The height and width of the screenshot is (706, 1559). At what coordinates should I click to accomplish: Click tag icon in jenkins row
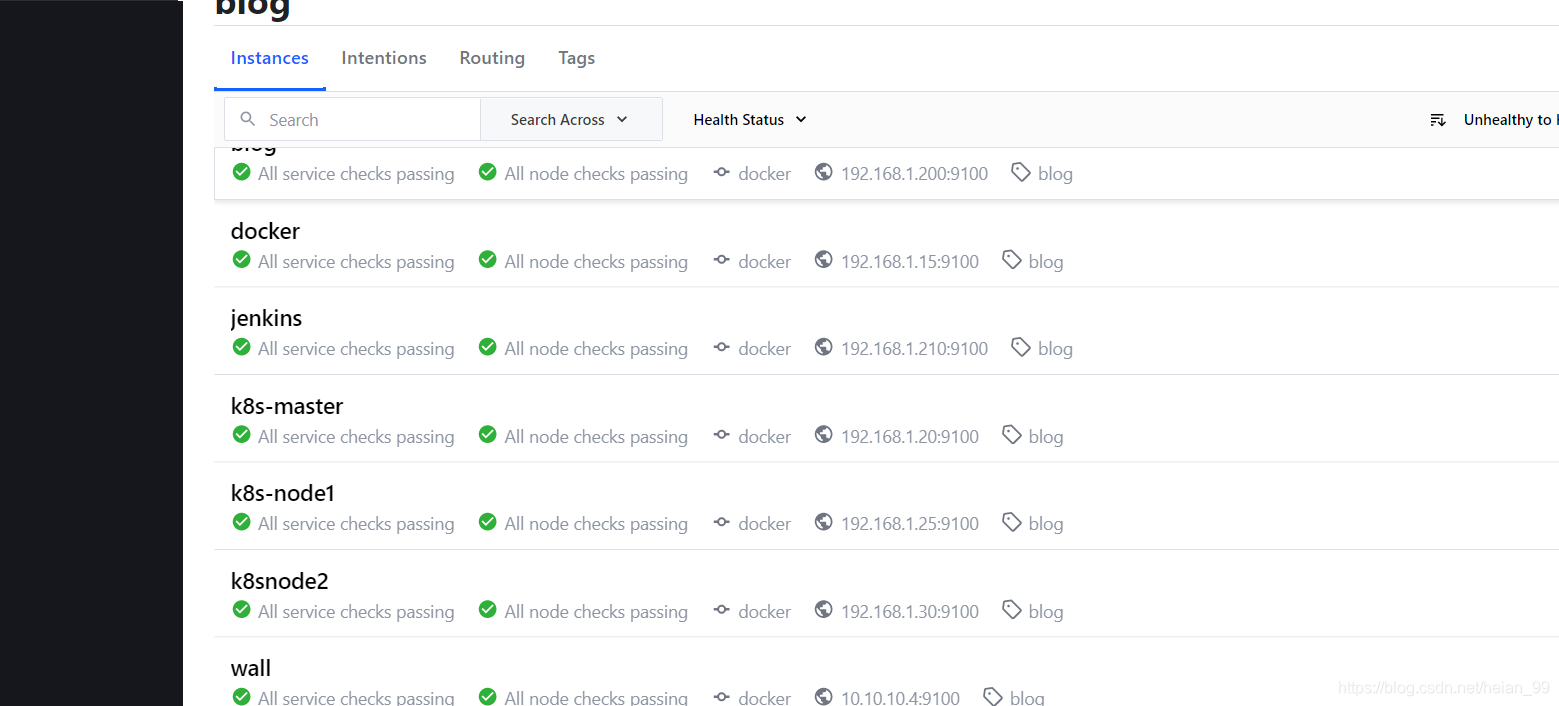tap(1021, 347)
